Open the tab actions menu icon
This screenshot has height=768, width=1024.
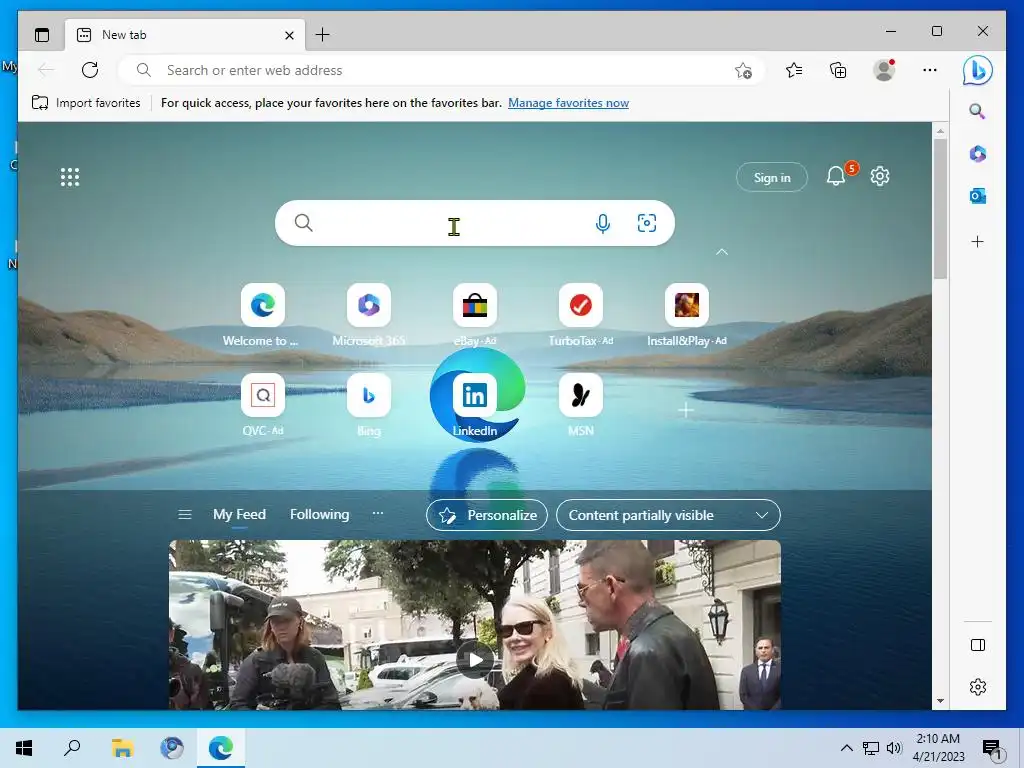(42, 35)
